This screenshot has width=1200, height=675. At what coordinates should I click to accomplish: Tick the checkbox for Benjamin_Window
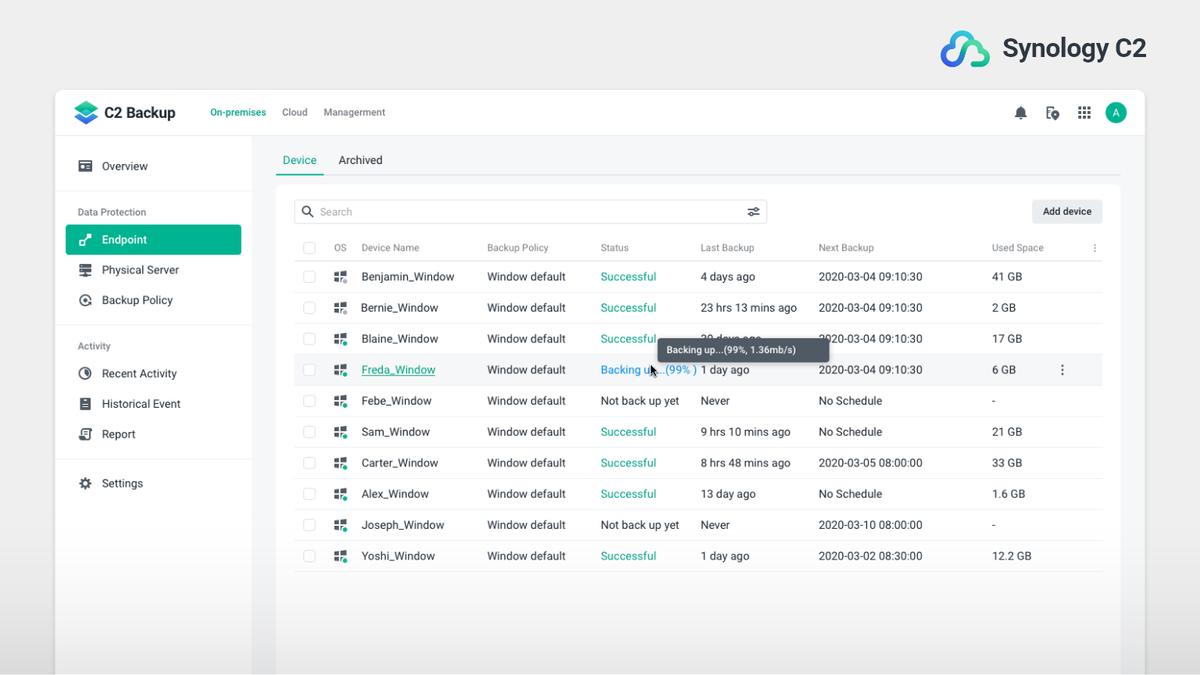[x=309, y=277]
